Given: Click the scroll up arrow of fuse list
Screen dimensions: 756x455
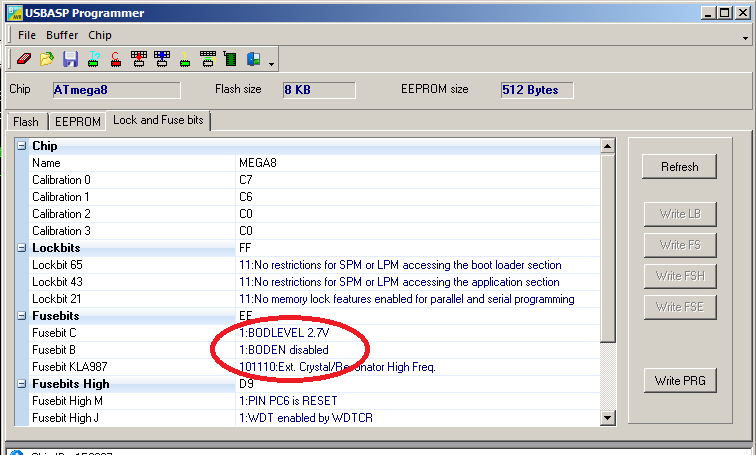Looking at the screenshot, I should click(x=608, y=146).
